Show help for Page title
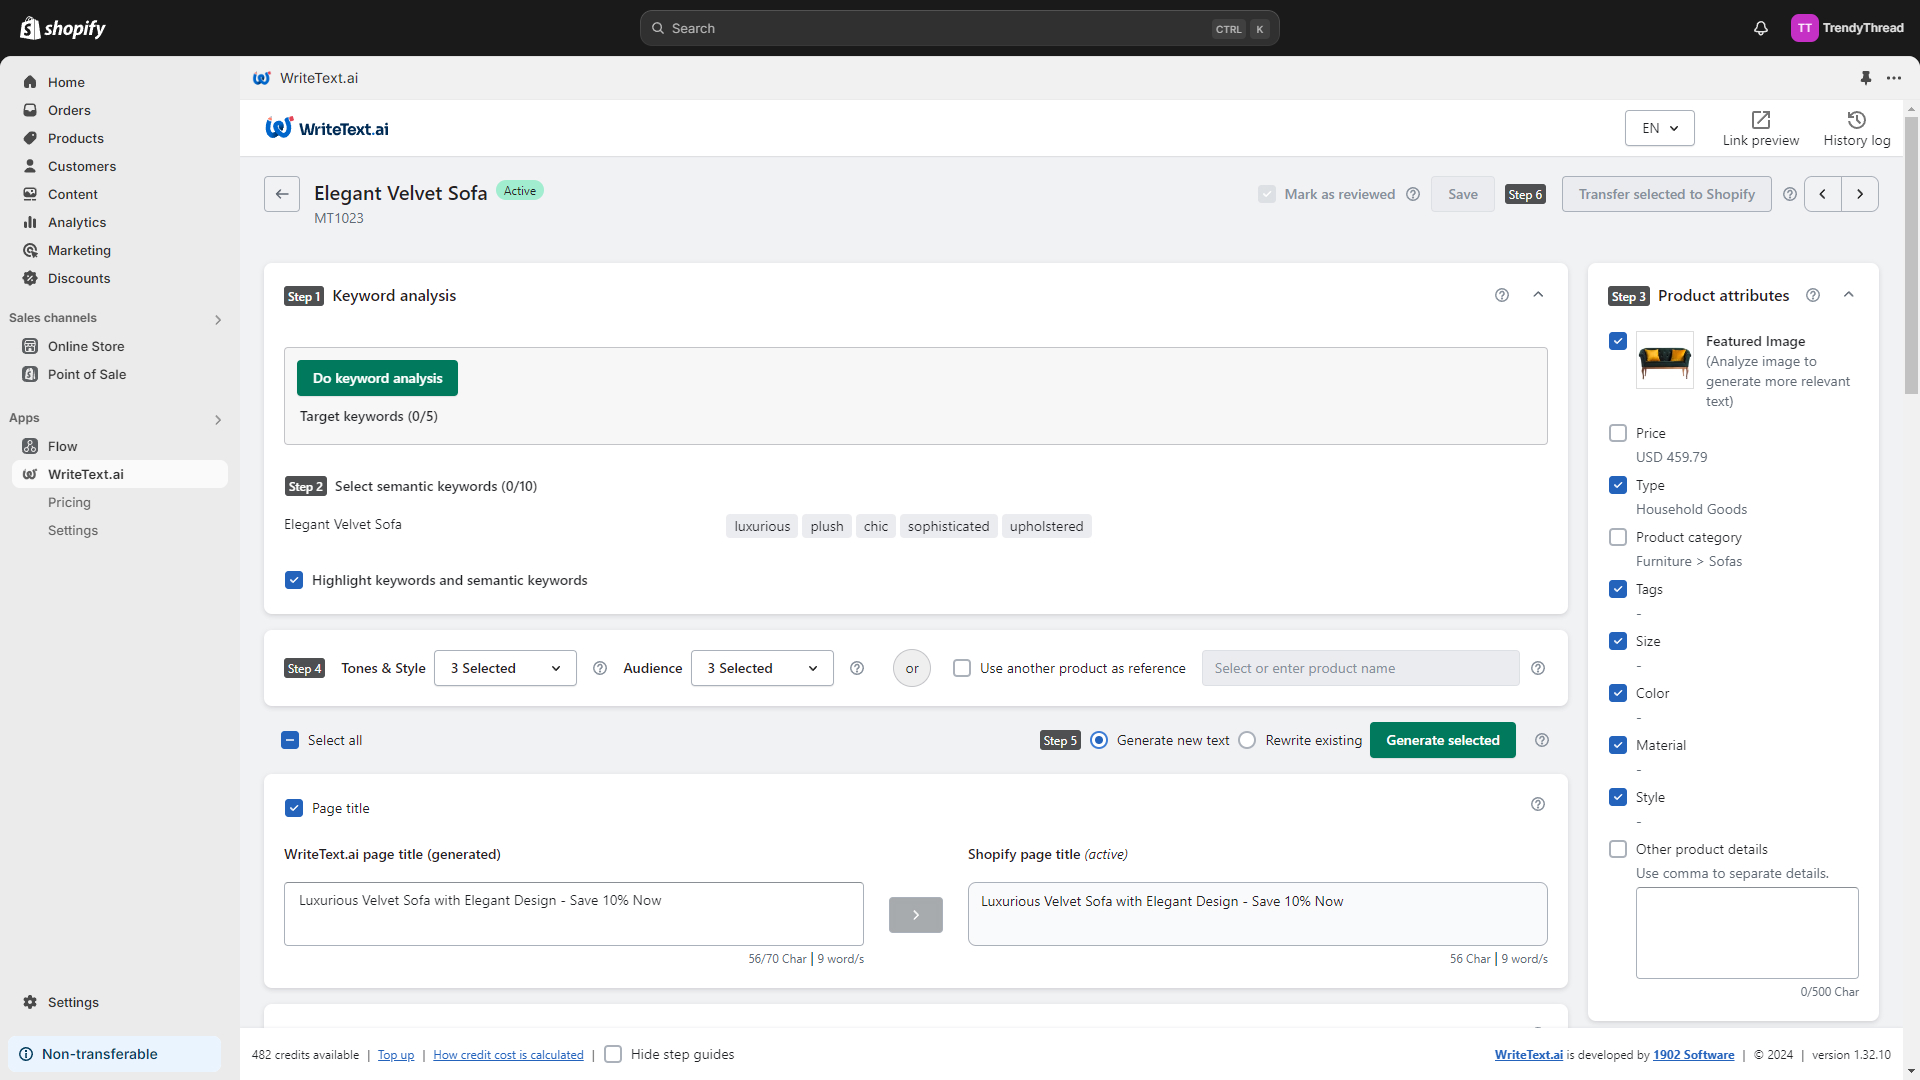This screenshot has height=1080, width=1920. (x=1538, y=804)
